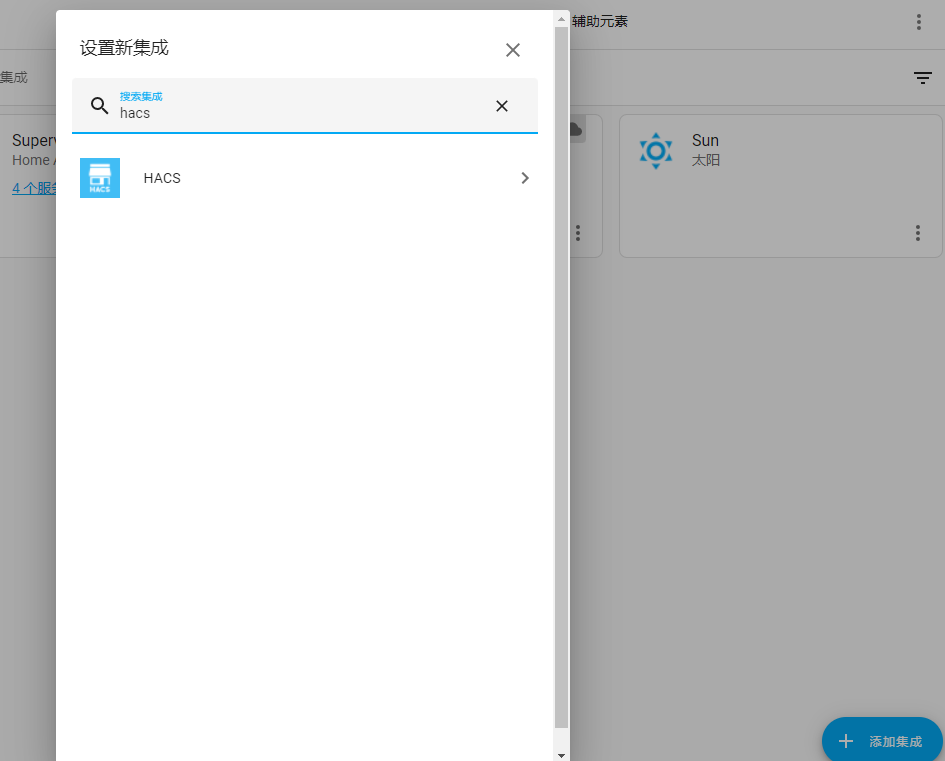Open the integrations filter icon

coord(923,78)
